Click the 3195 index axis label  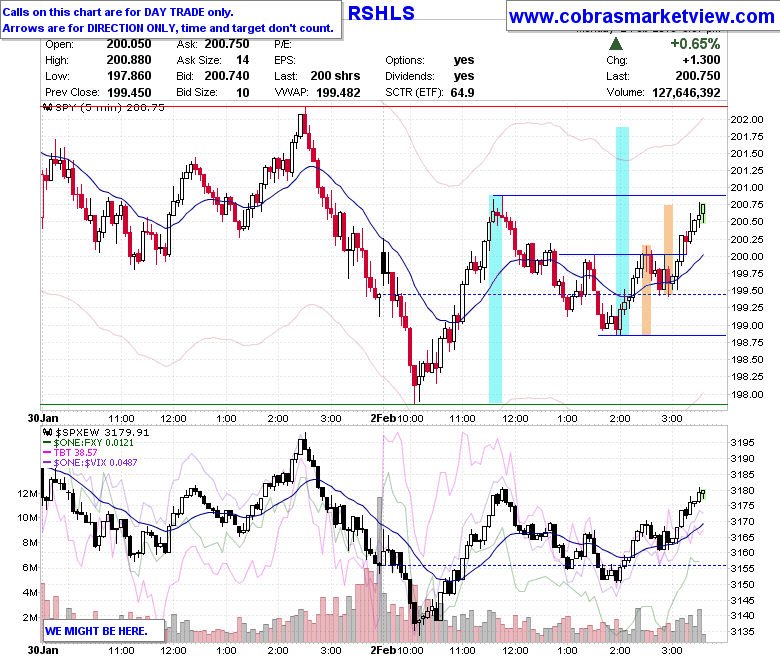click(742, 443)
